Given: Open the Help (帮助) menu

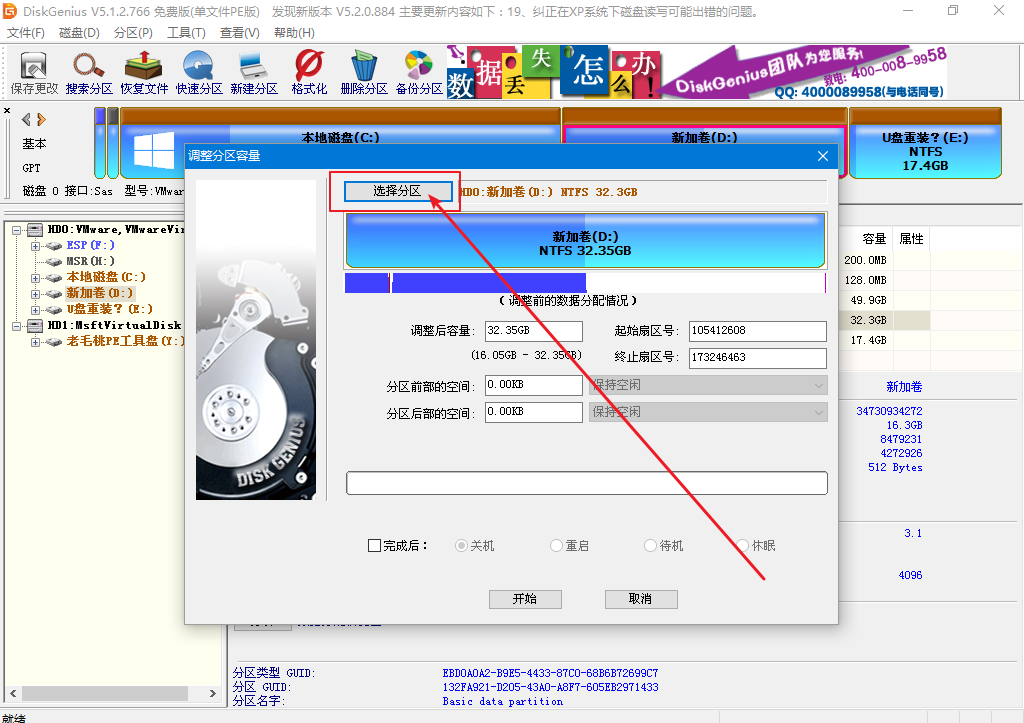Looking at the screenshot, I should (x=294, y=33).
